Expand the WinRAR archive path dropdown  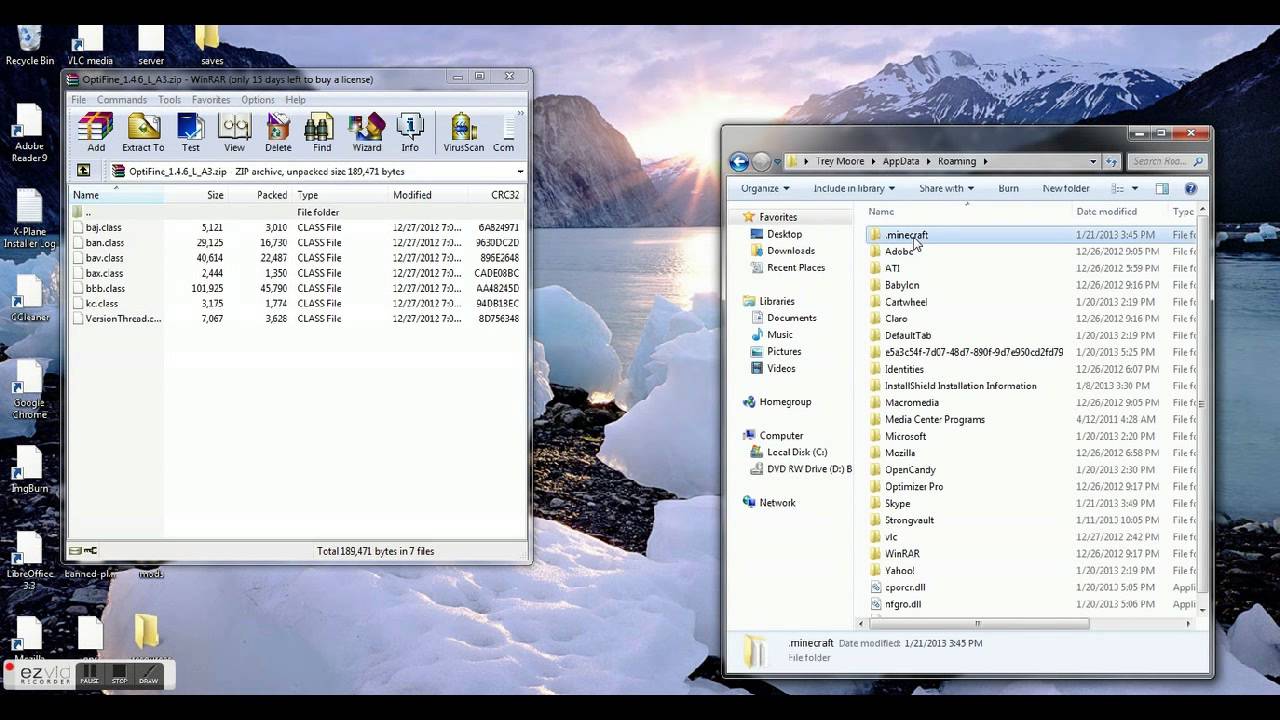coord(520,171)
